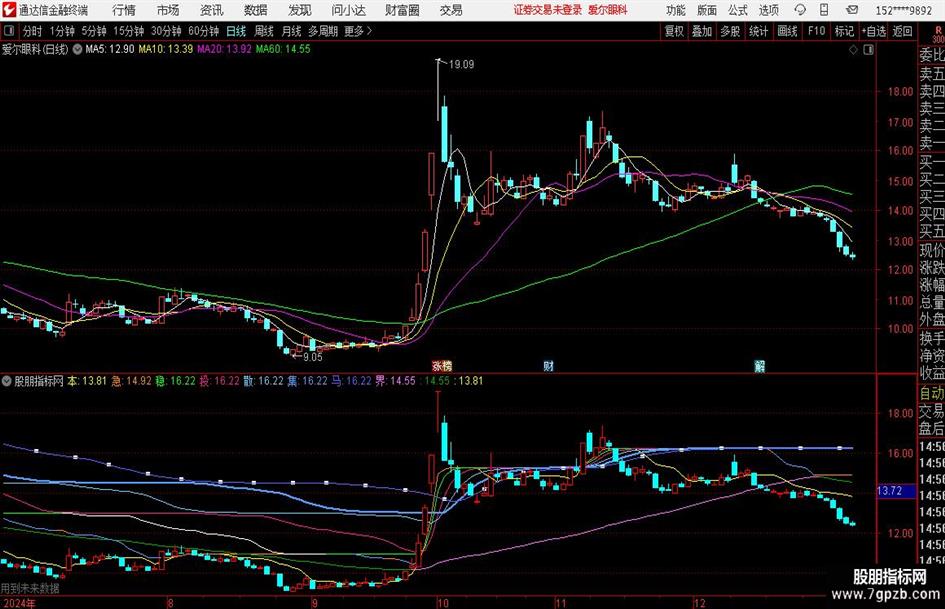Toggle the side panel icon left of 分时
The width and height of the screenshot is (945, 609).
click(x=9, y=31)
